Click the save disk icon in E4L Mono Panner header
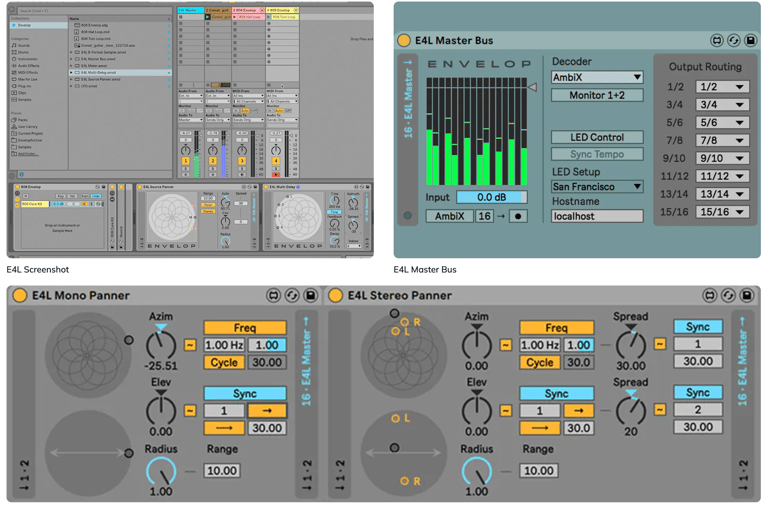This screenshot has height=507, width=768. tap(311, 295)
